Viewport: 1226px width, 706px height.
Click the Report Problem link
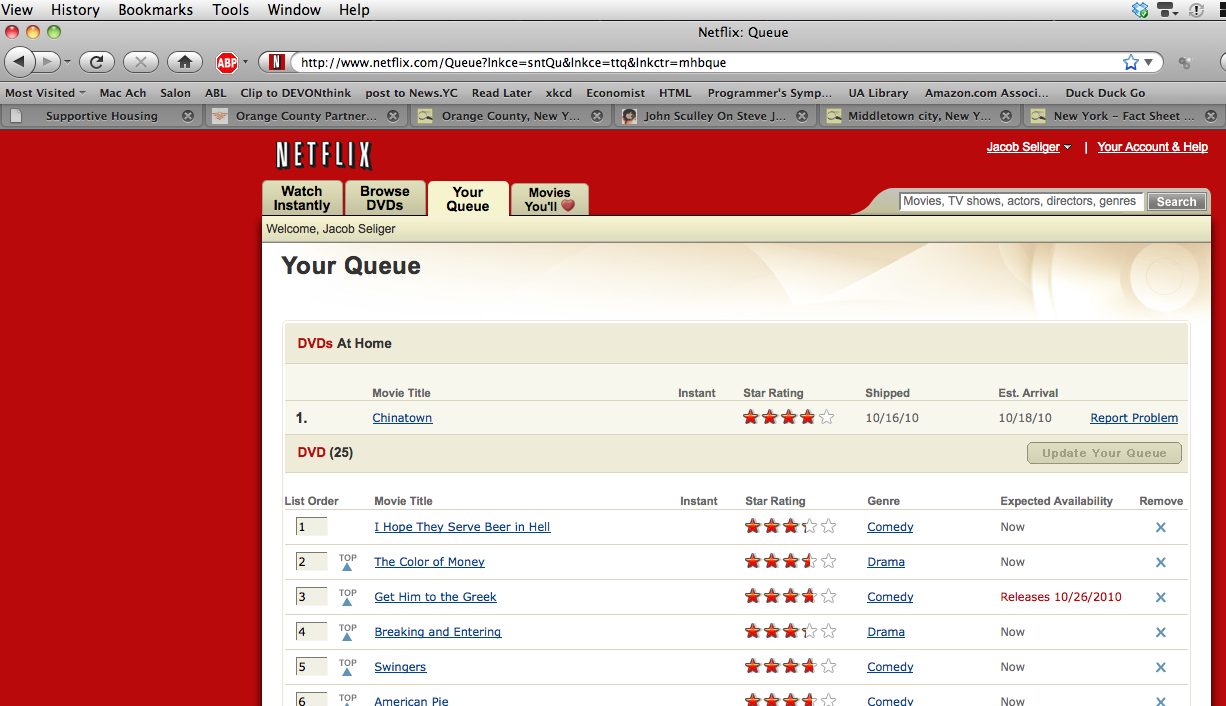tap(1133, 418)
